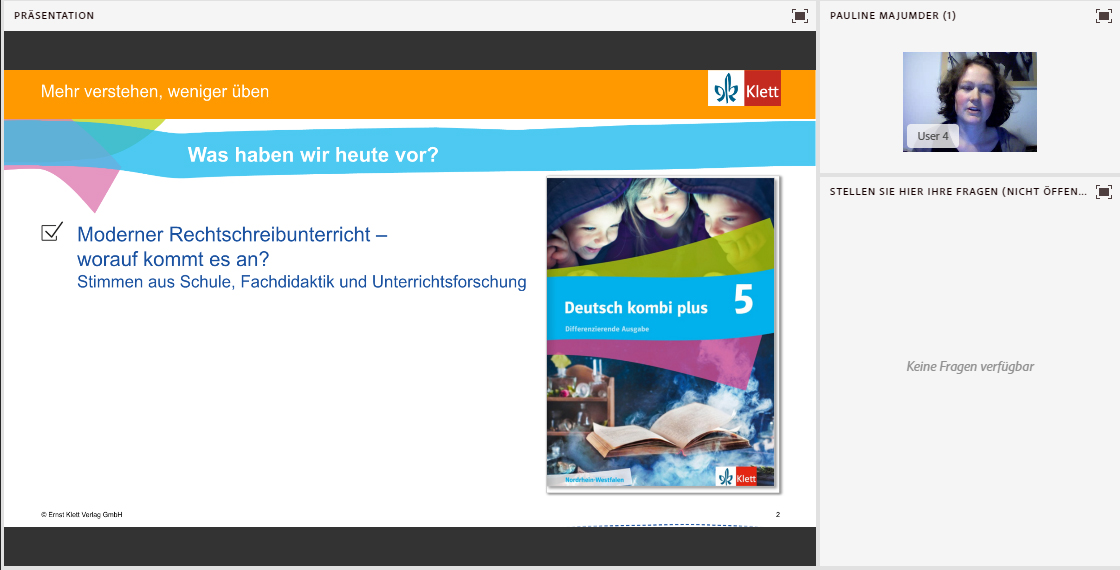Click the STELLEN SIE HIER IHRE FRAGEN title
The image size is (1120, 570).
pos(958,191)
